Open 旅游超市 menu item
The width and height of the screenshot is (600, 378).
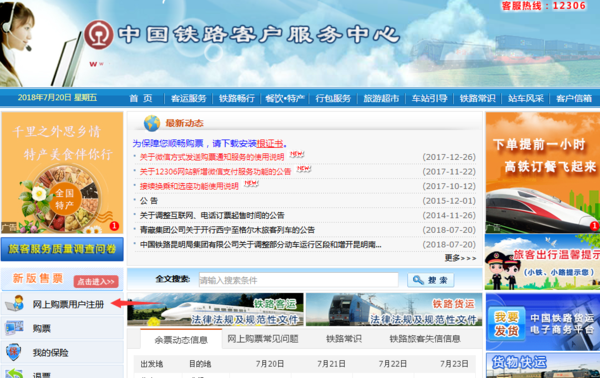tap(381, 98)
